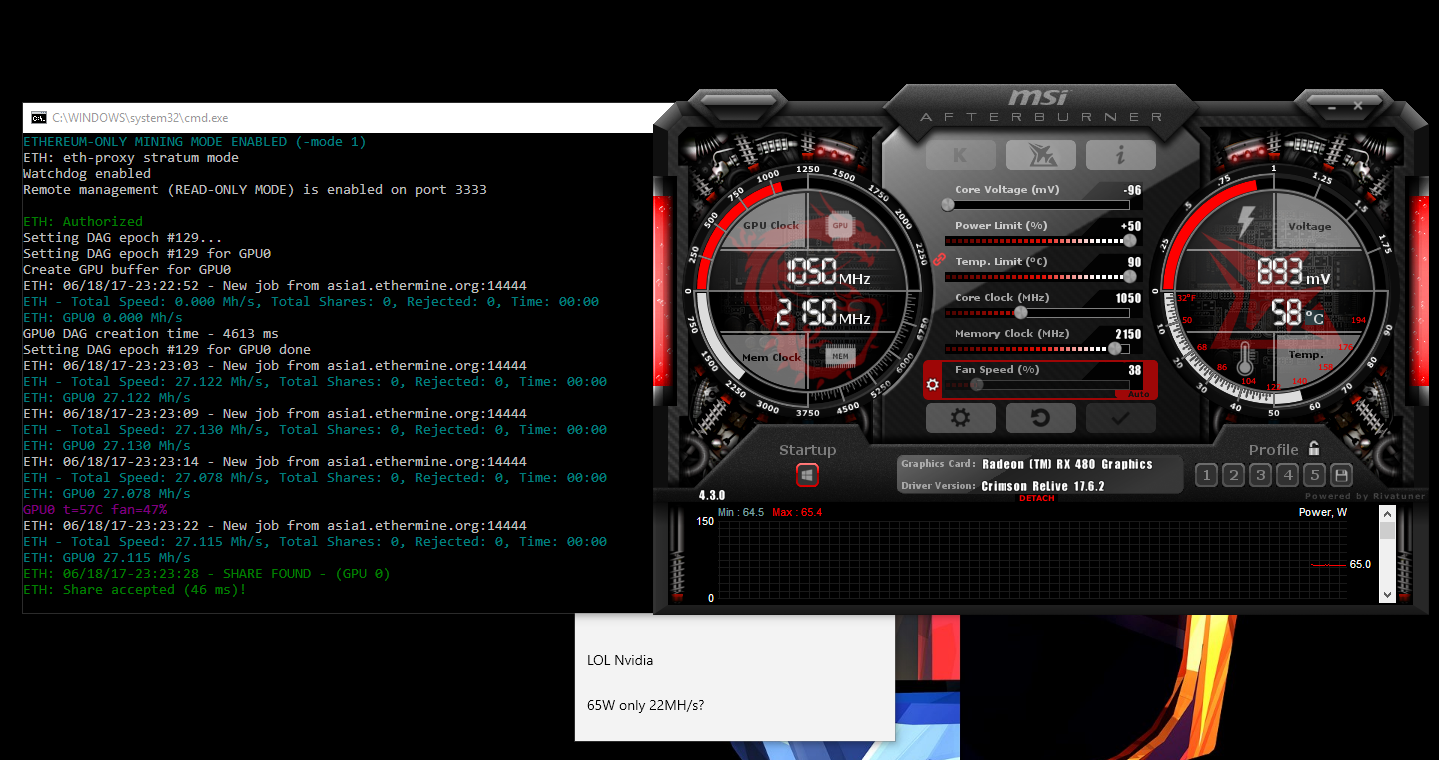Click the cmd.exe window title bar icon
Image resolution: width=1439 pixels, height=760 pixels.
click(x=38, y=118)
